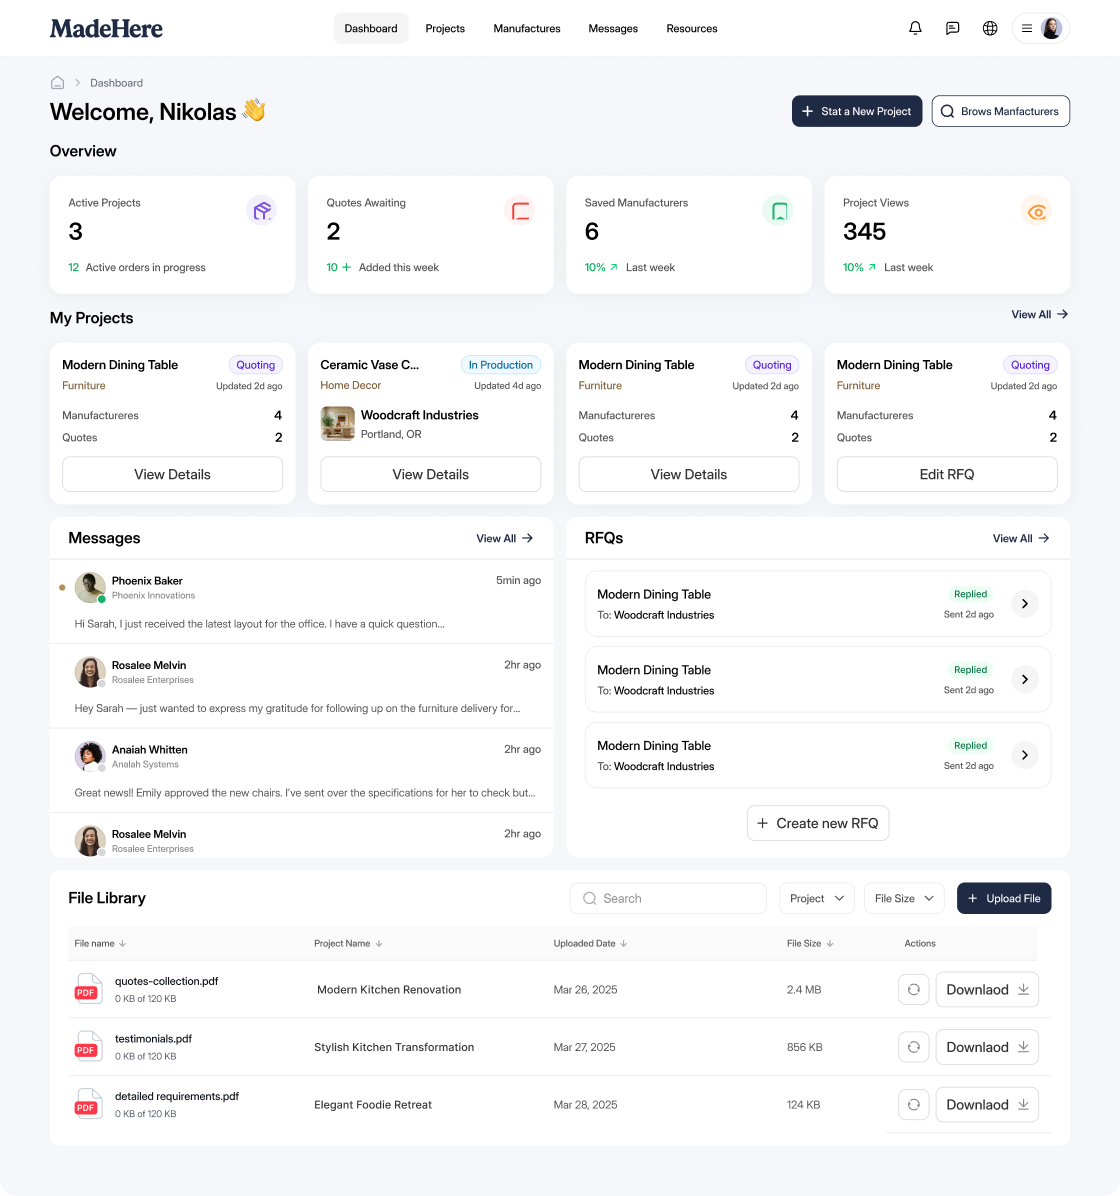Click the Saved Manufacturers bookmark icon
Screen dimensions: 1120x1196
[x=778, y=211]
